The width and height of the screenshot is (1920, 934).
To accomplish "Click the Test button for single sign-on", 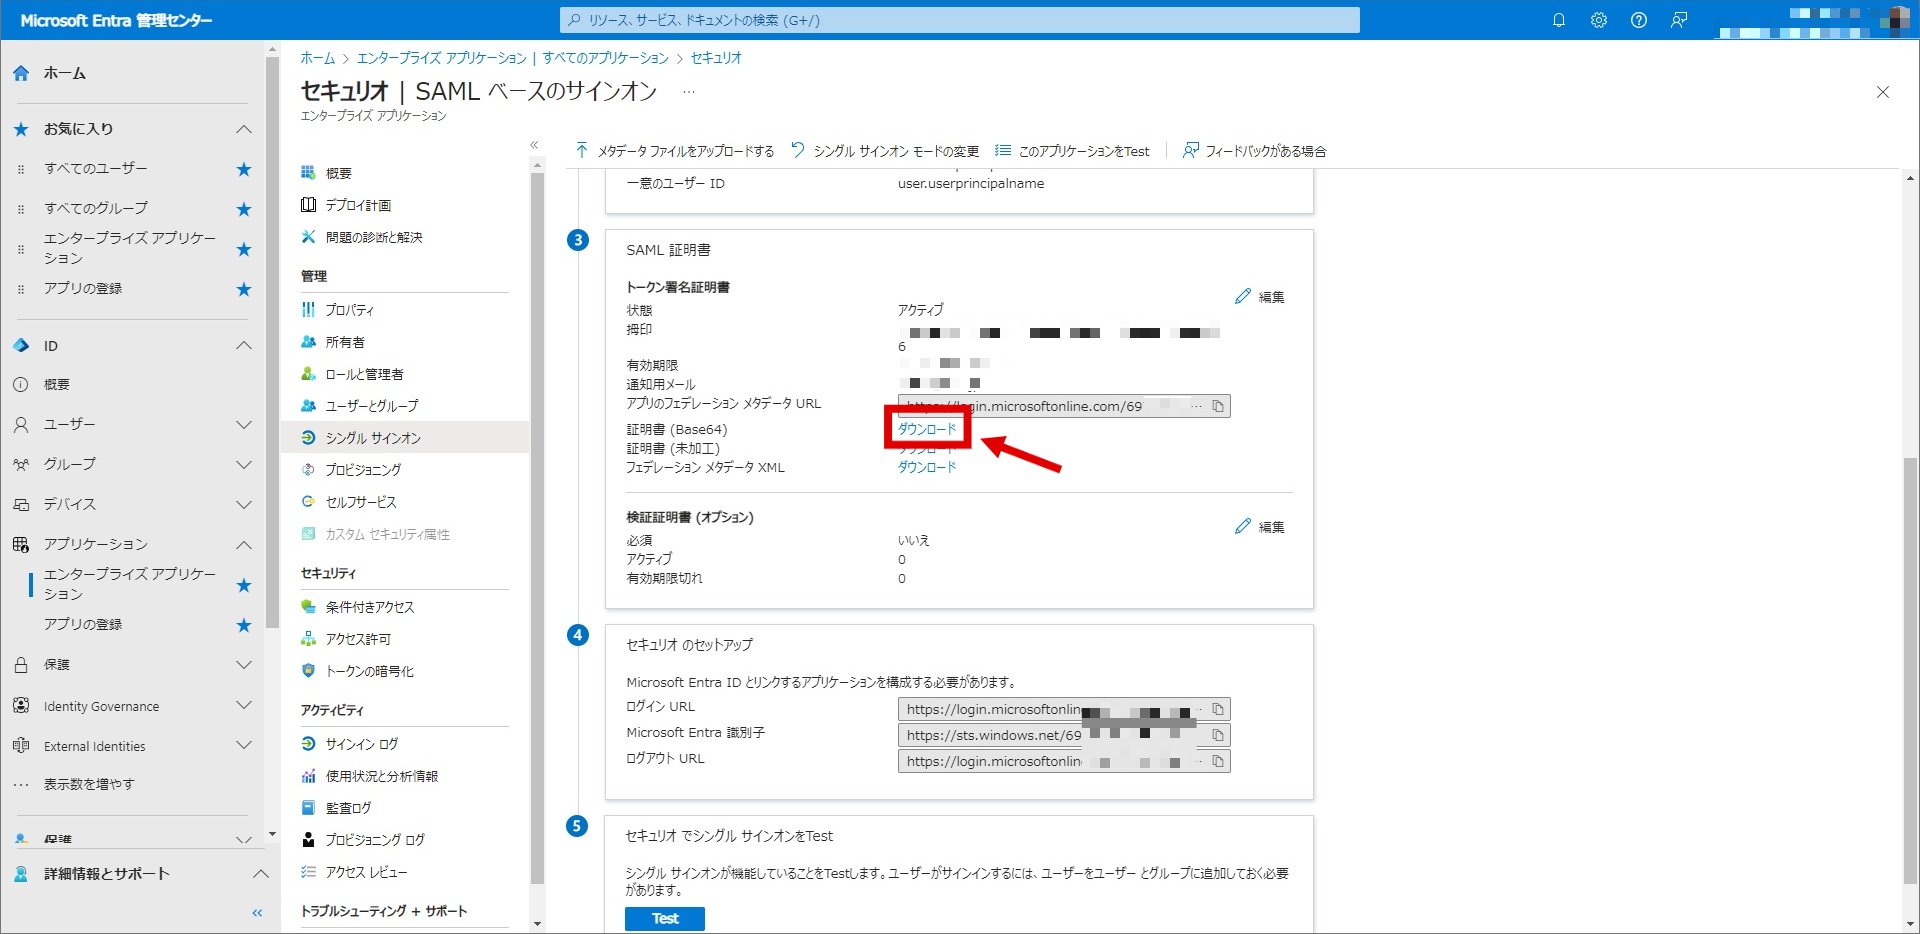I will [x=665, y=918].
